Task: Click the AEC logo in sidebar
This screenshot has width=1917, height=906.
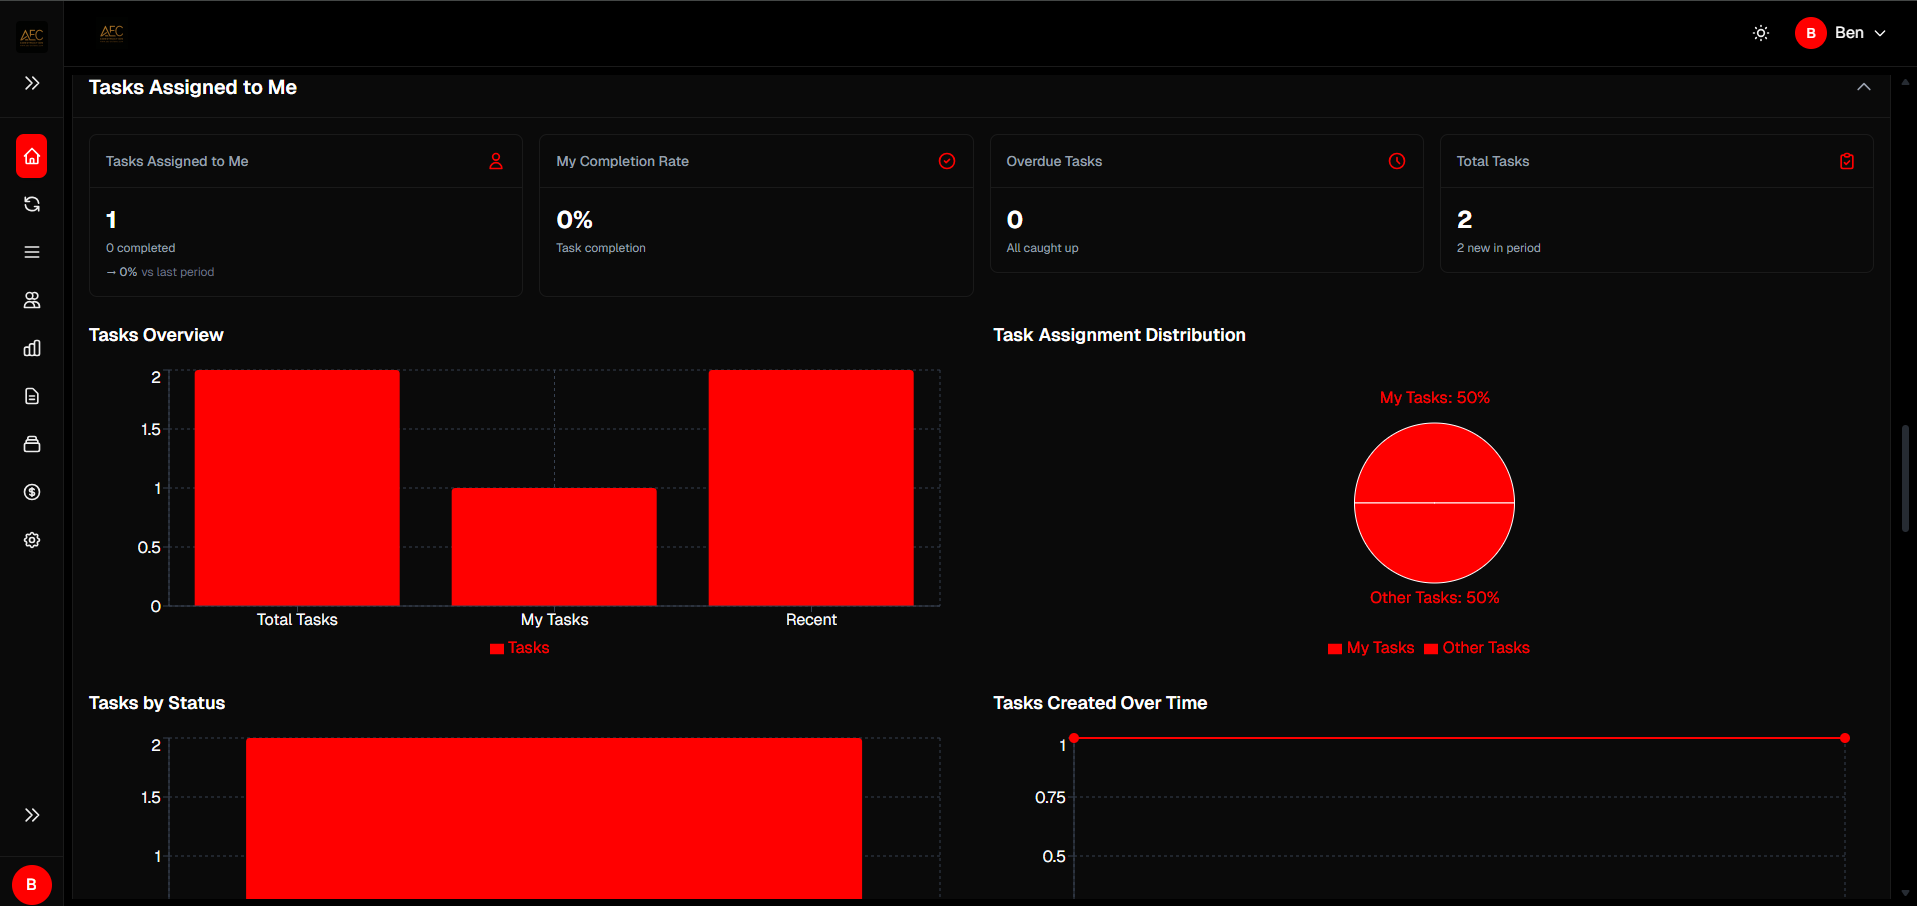Action: pos(32,37)
